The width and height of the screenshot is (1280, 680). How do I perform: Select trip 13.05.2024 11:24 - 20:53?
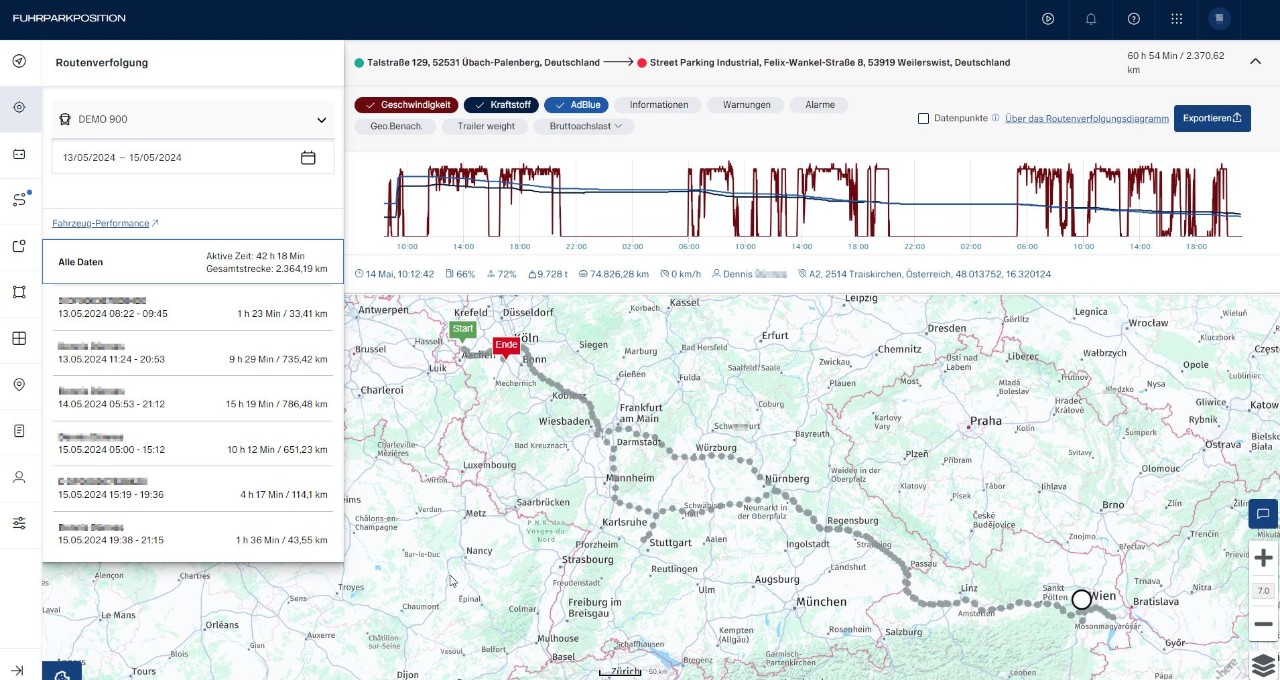(x=193, y=352)
